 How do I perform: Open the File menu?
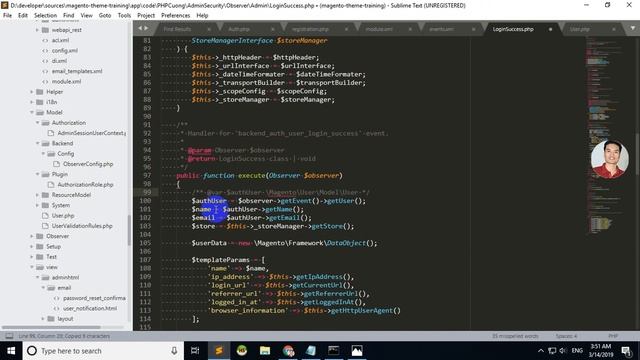click(x=7, y=15)
